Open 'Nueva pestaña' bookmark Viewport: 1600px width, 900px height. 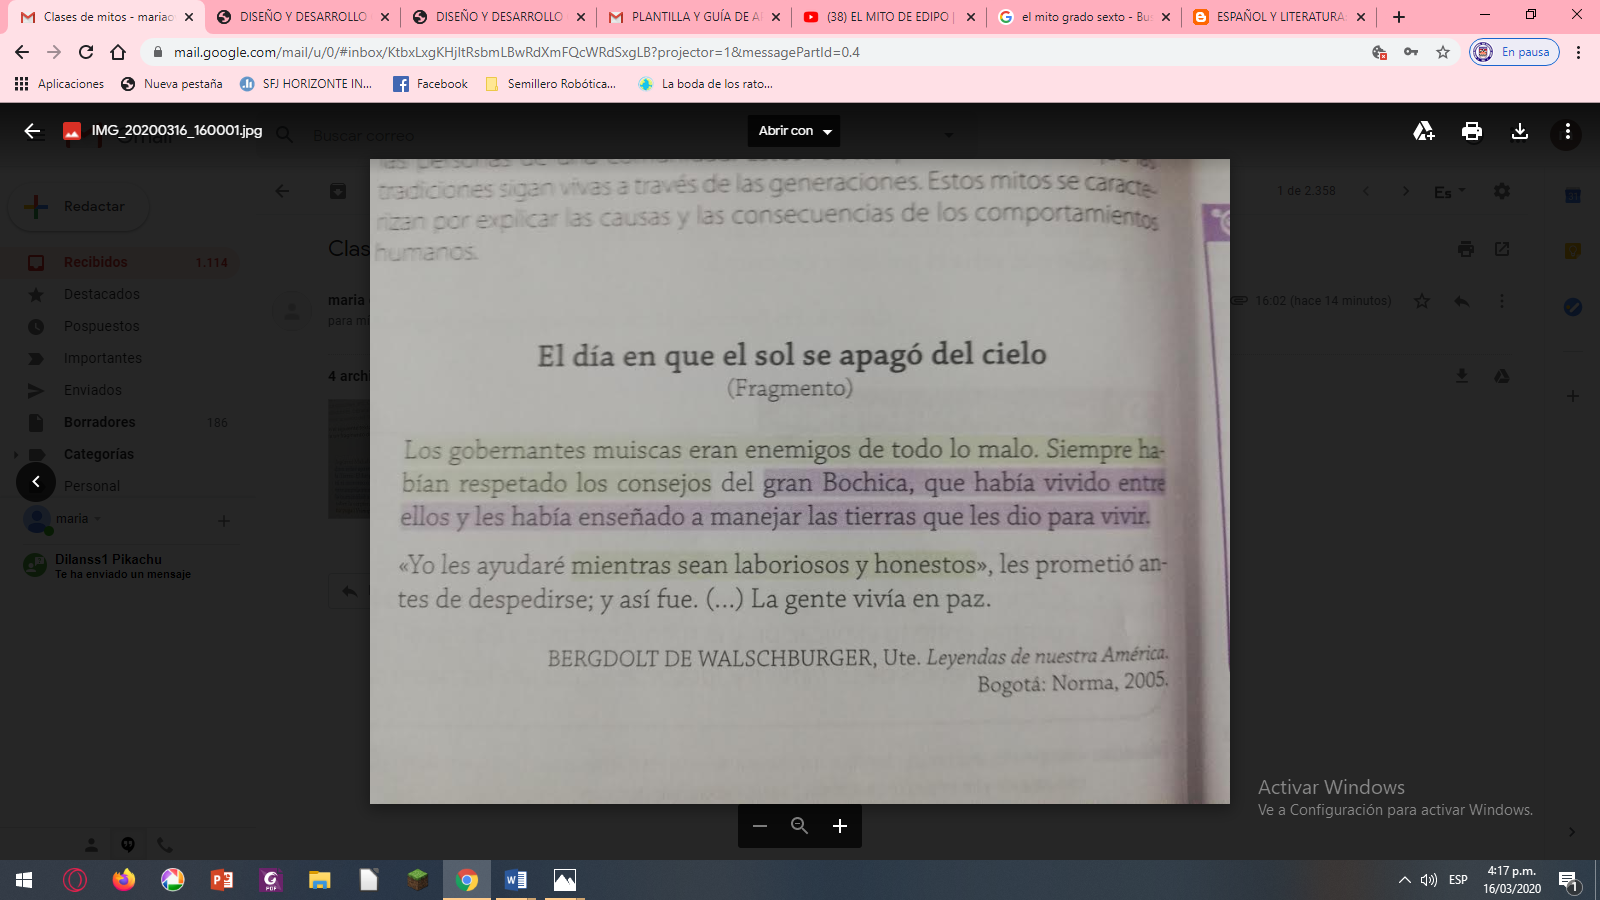point(172,84)
